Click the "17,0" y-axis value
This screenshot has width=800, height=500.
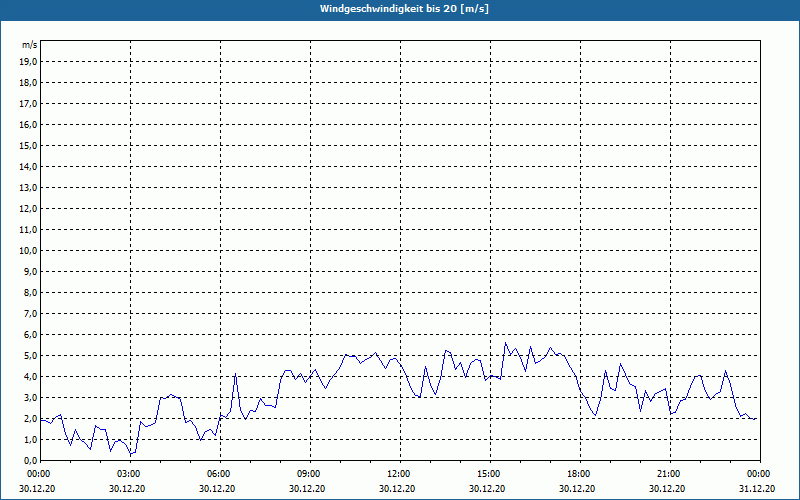click(28, 104)
